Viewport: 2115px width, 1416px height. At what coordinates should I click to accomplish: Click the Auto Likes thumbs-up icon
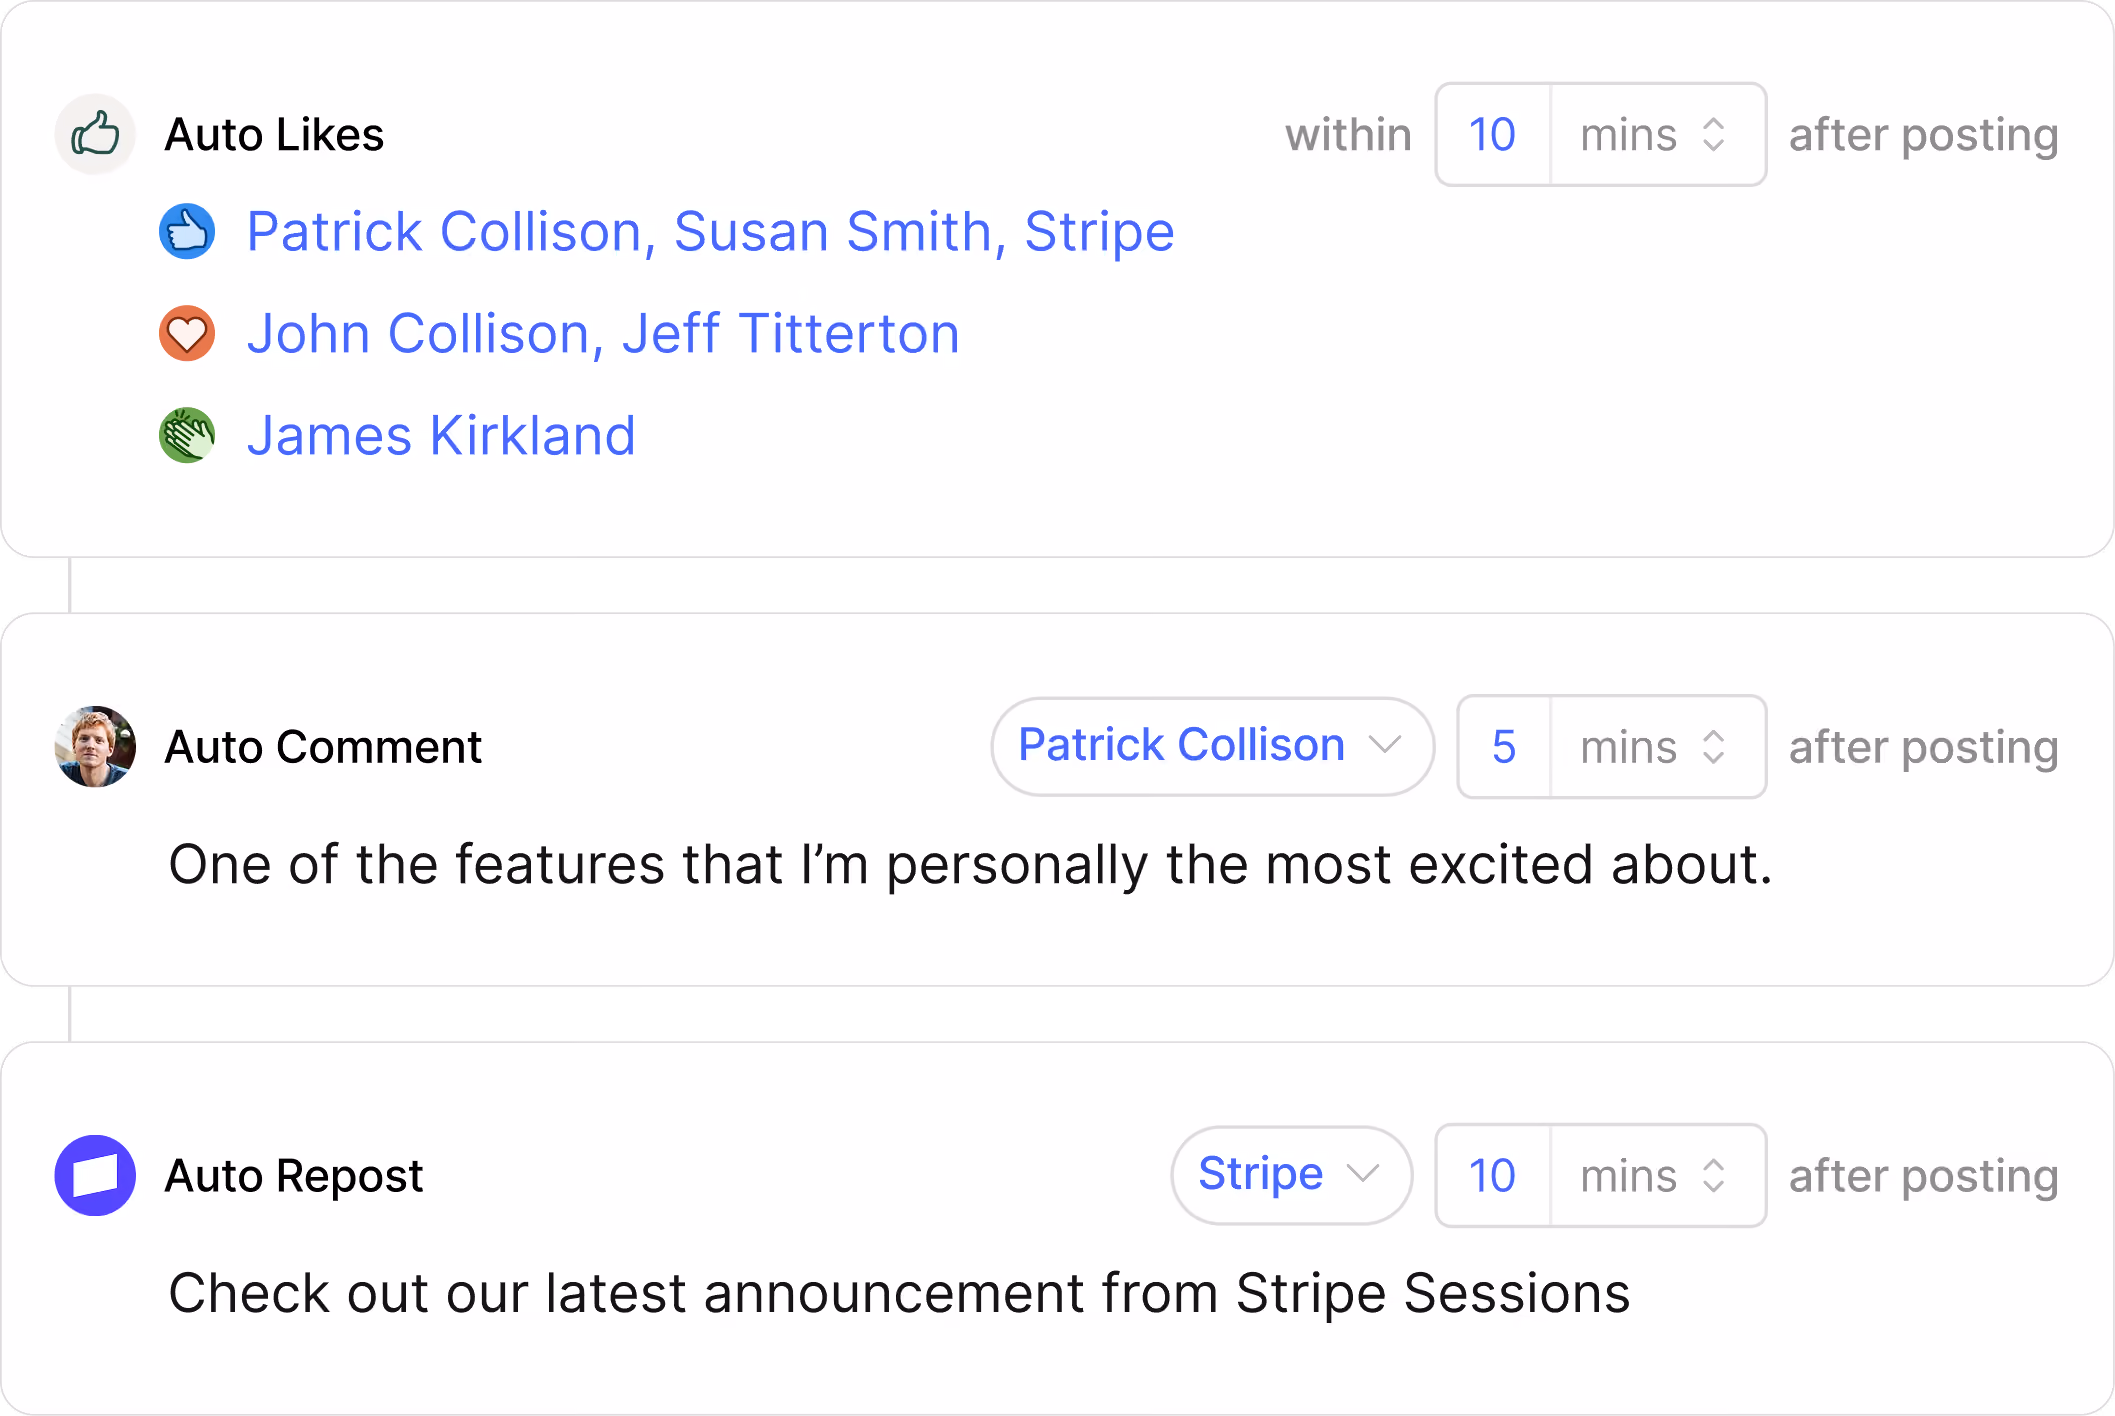95,134
